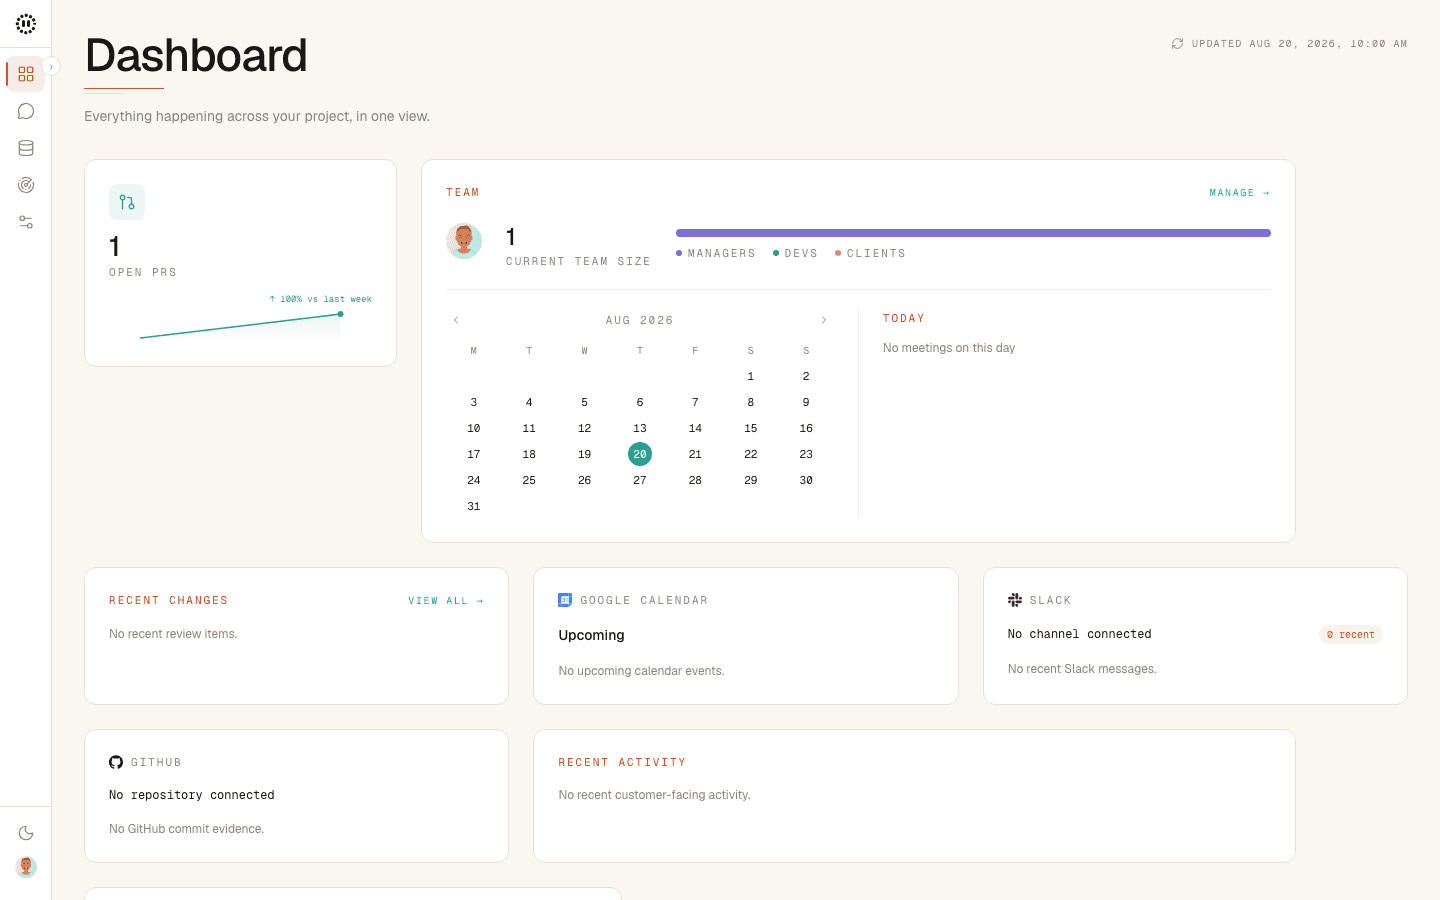Click the Recent Activity heading
This screenshot has width=1440, height=900.
(622, 762)
